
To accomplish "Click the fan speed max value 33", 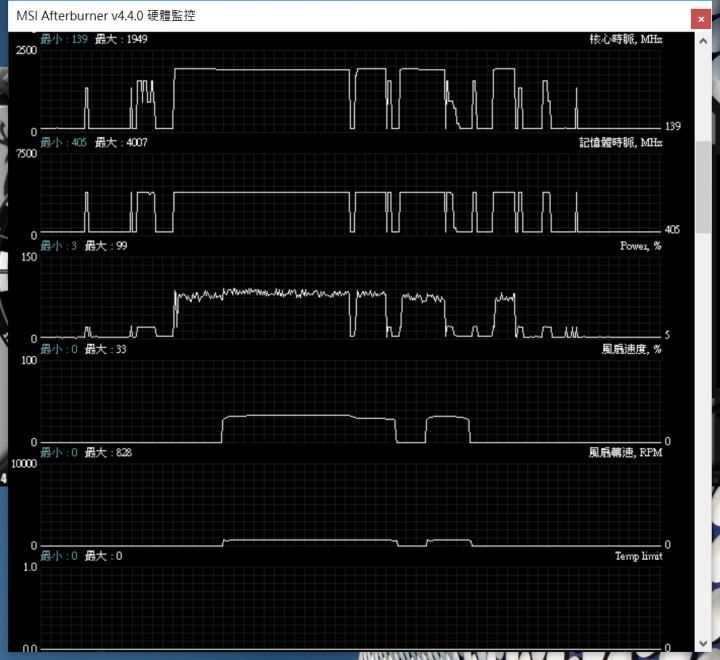I will click(121, 349).
